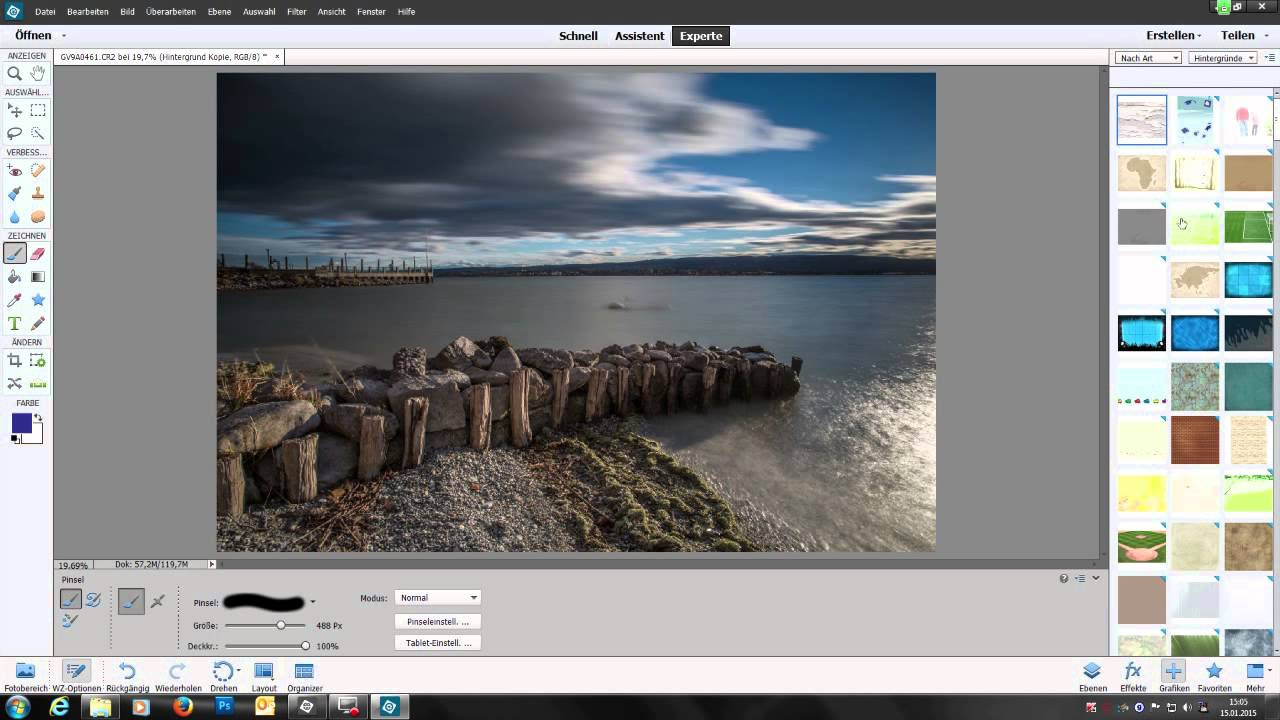Open the Modus blend mode dropdown
This screenshot has width=1280, height=720.
click(x=438, y=598)
